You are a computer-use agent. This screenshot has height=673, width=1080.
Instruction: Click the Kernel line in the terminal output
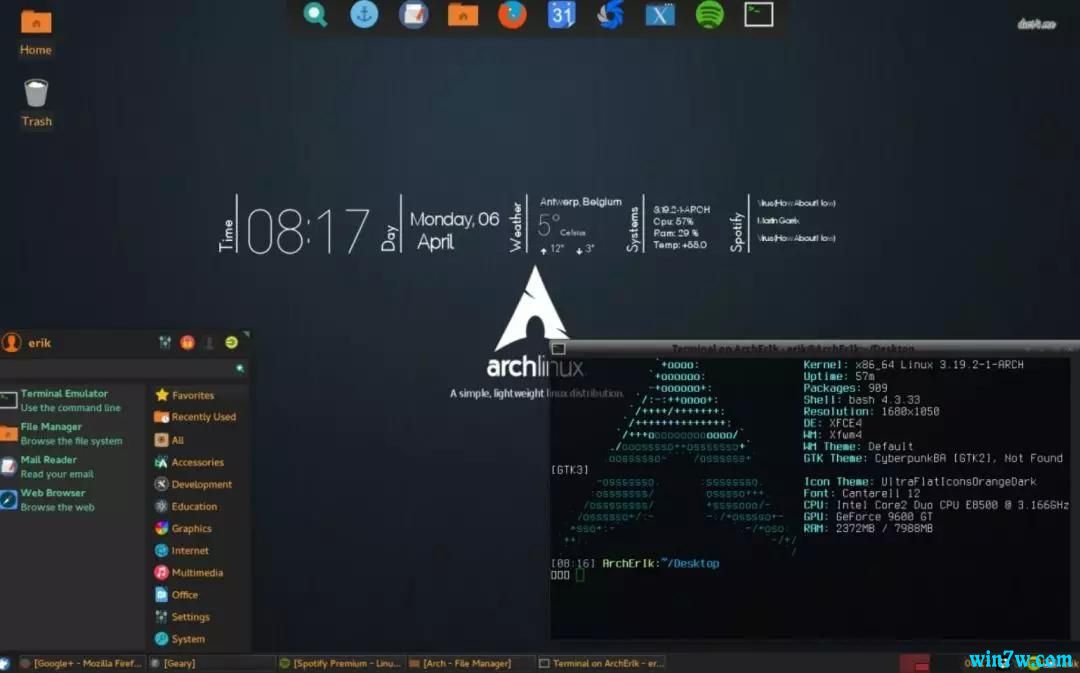click(x=913, y=364)
